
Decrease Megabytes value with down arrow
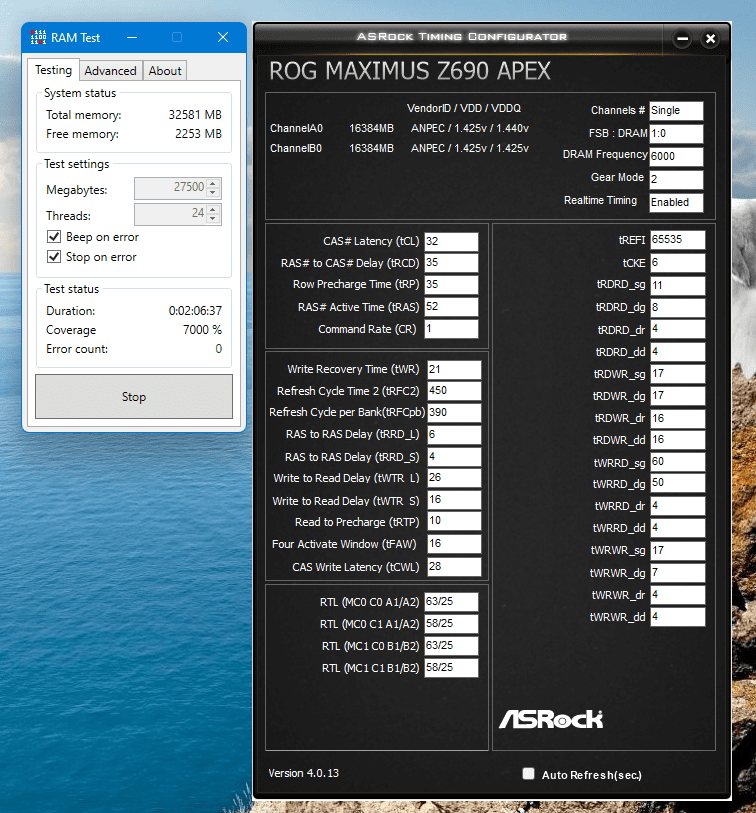(213, 193)
